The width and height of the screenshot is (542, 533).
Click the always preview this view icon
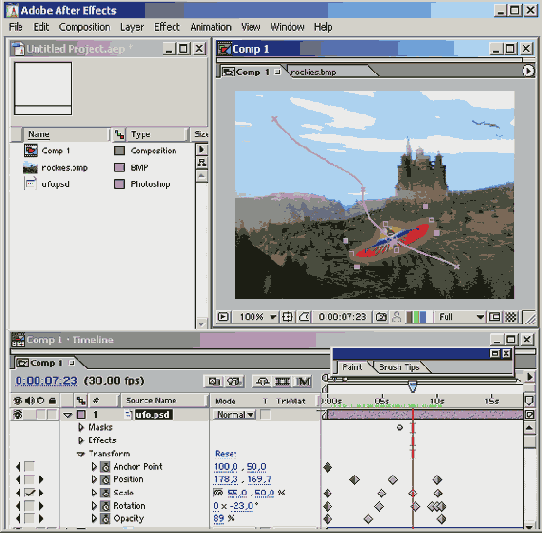(x=223, y=317)
